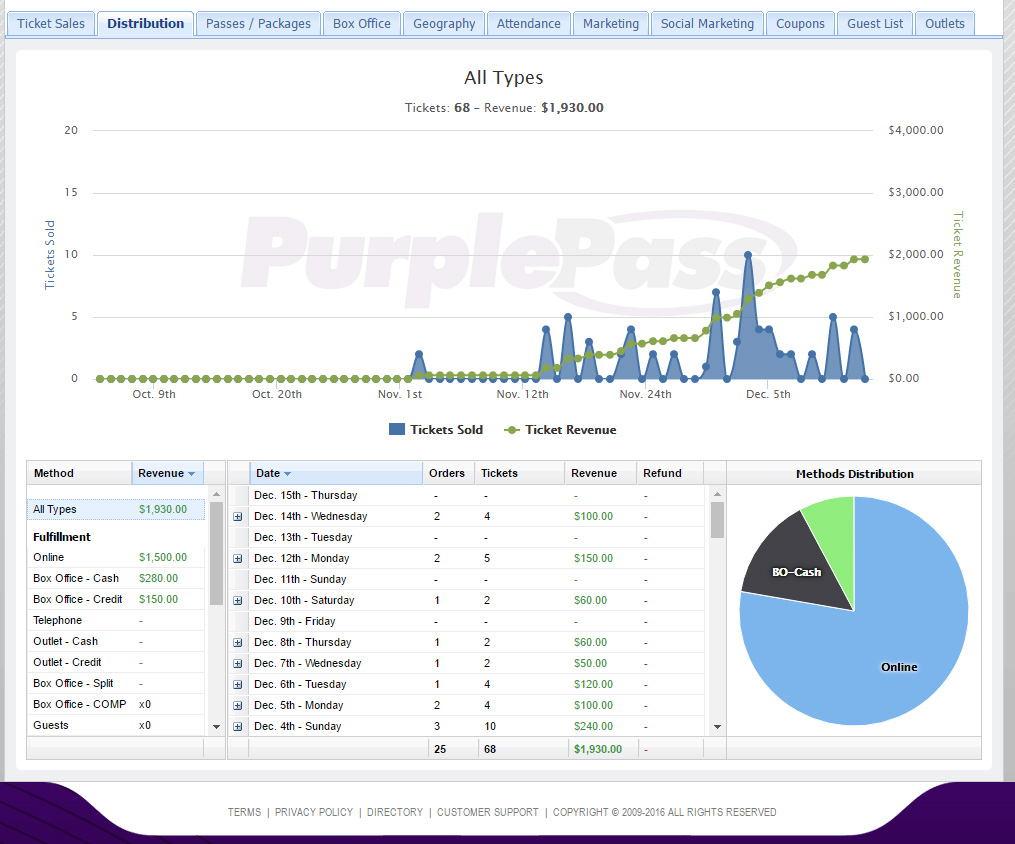This screenshot has height=844, width=1015.
Task: Expand the Dec. 12th Monday row
Action: [x=238, y=559]
